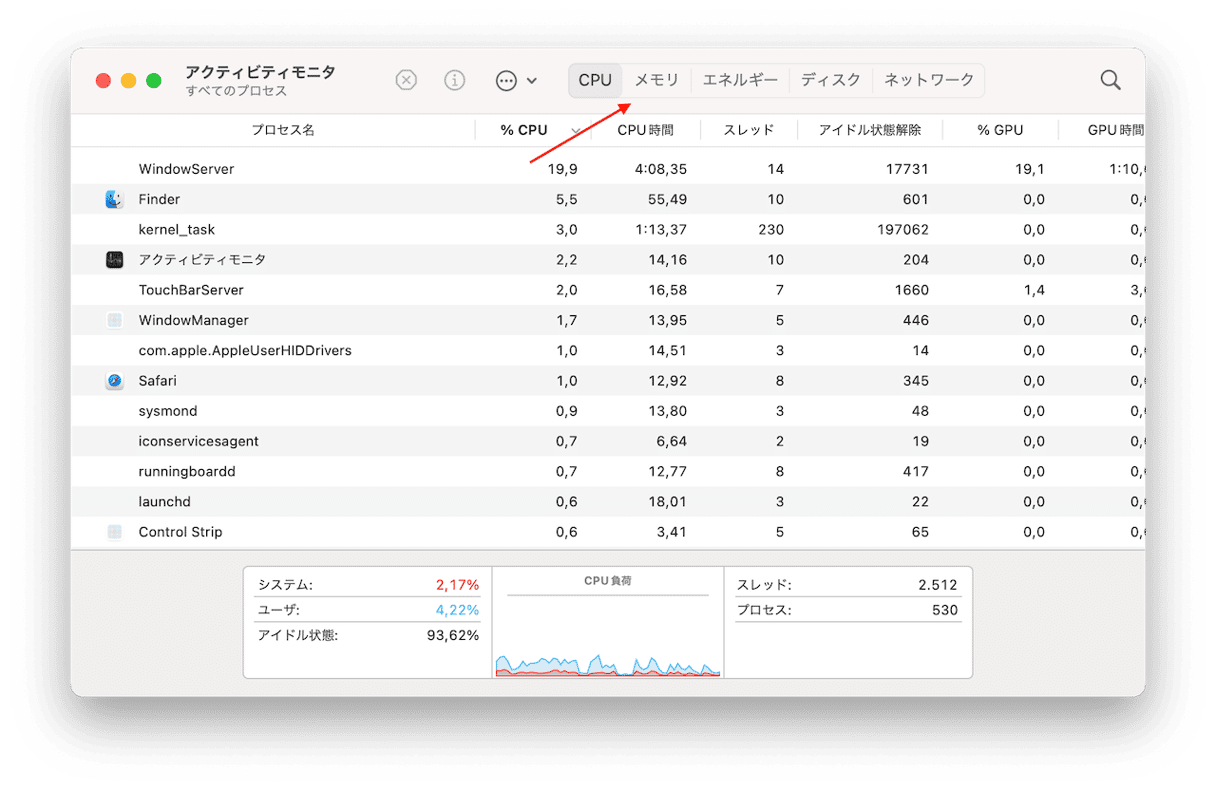Click the スレッド total 2.512
The width and height of the screenshot is (1216, 790).
click(938, 585)
